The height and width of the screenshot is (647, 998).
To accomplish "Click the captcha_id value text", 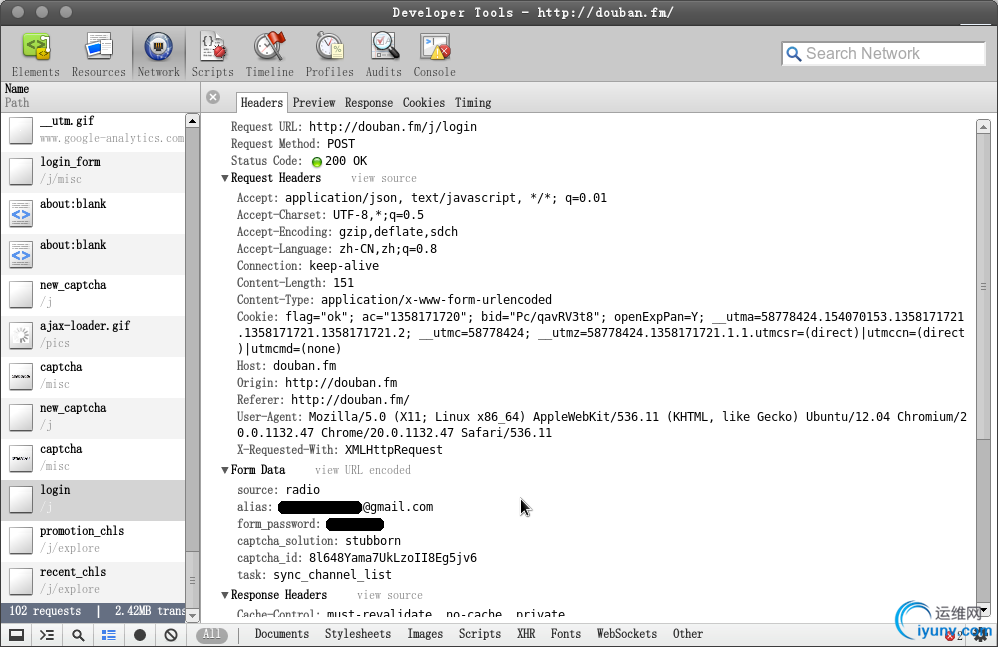I will click(x=393, y=559).
